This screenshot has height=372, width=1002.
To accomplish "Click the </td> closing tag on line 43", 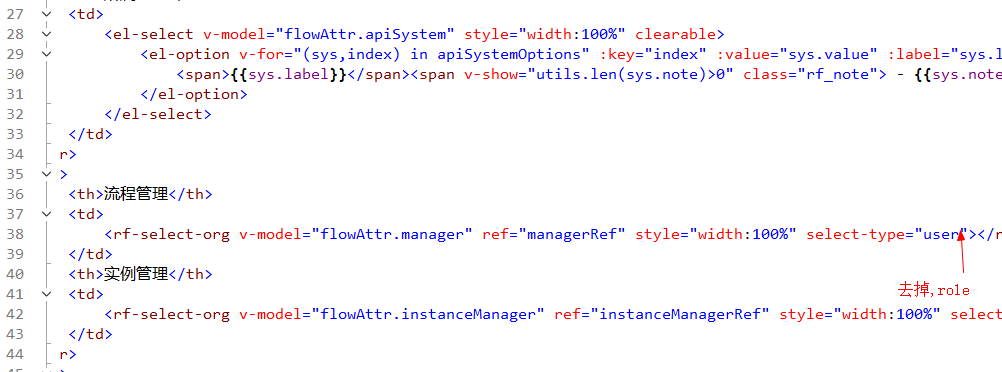I will point(91,334).
